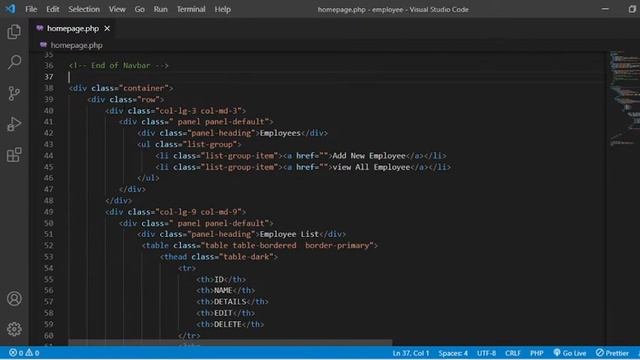Open the Edit menu
The width and height of the screenshot is (640, 360).
[53, 9]
